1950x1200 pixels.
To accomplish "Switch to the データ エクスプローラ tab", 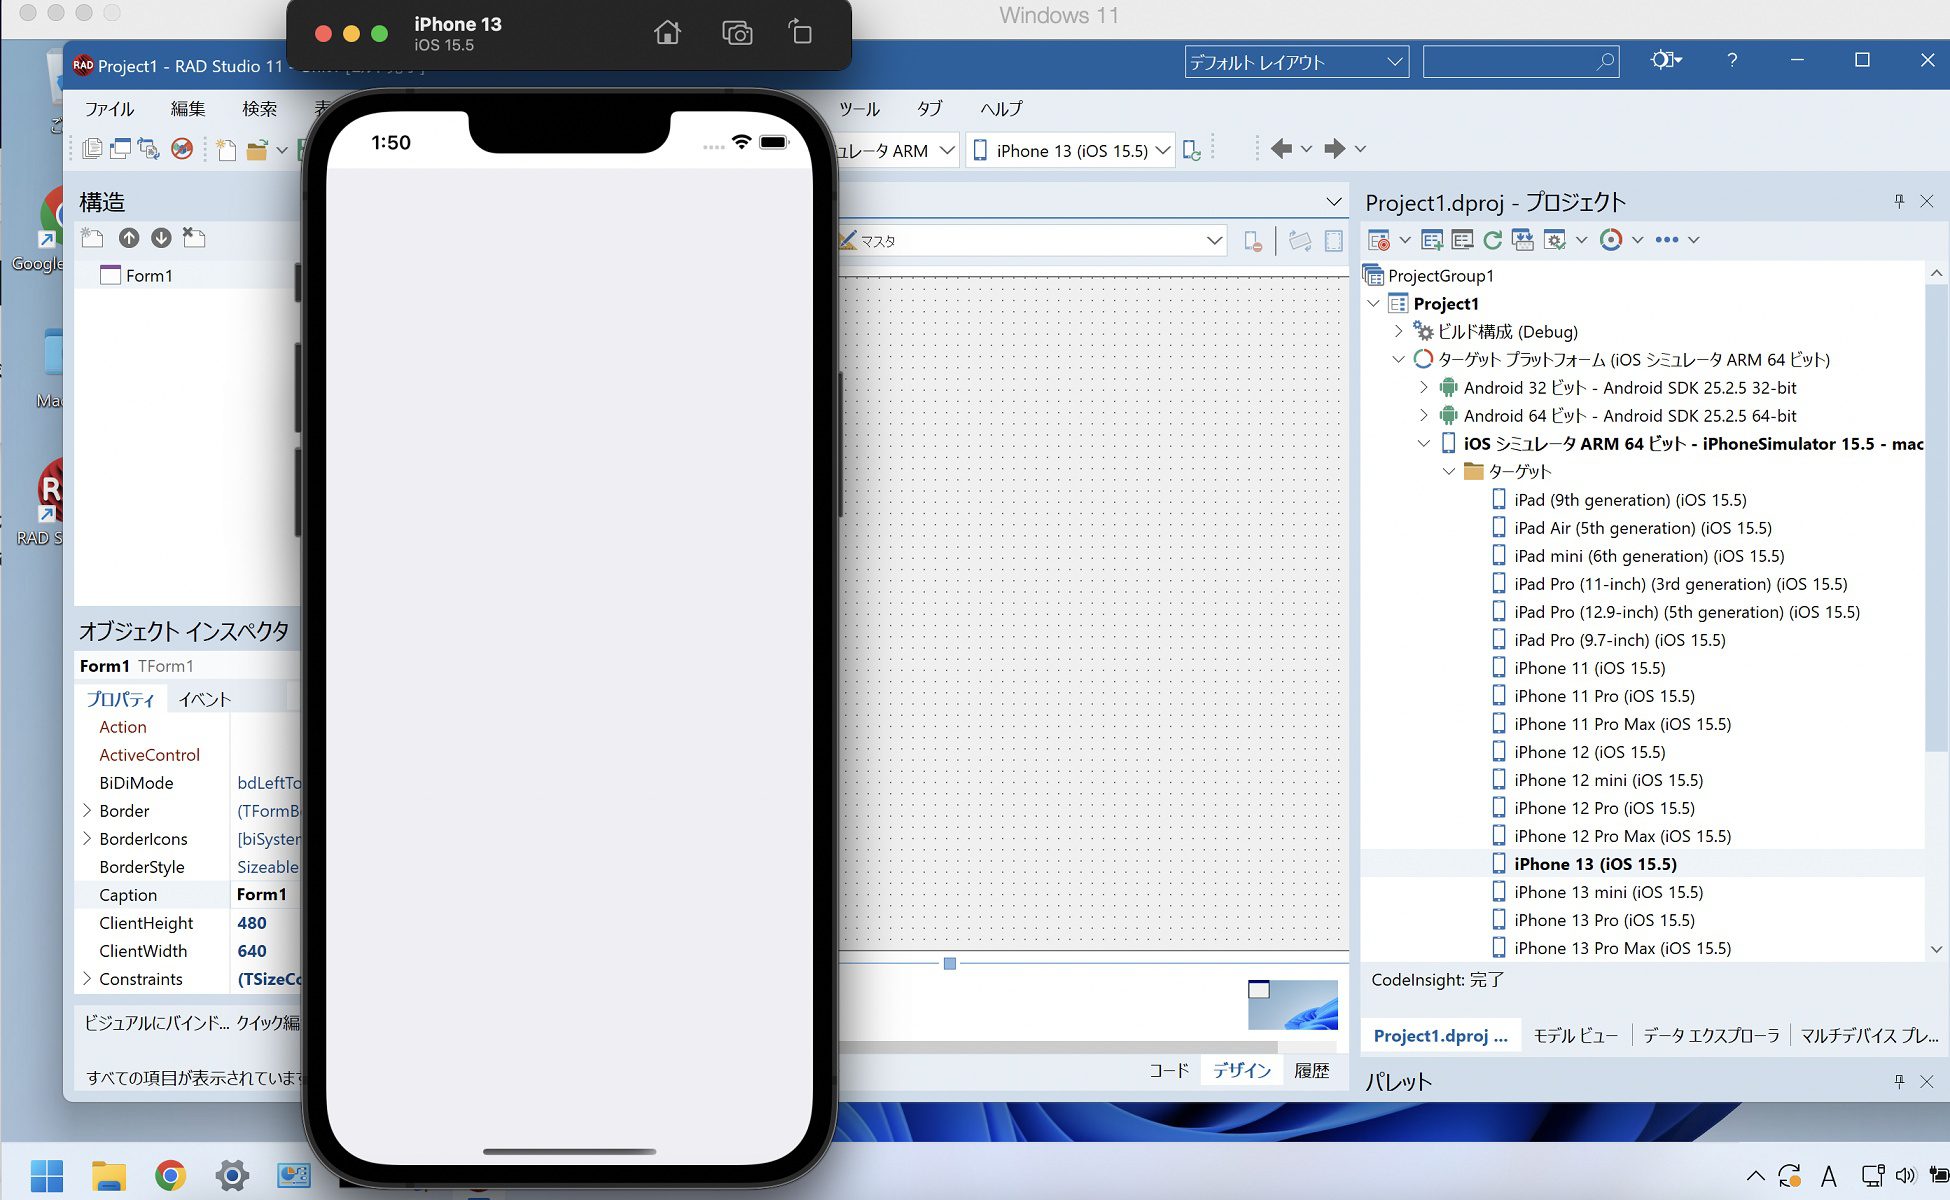I will tap(1711, 1036).
